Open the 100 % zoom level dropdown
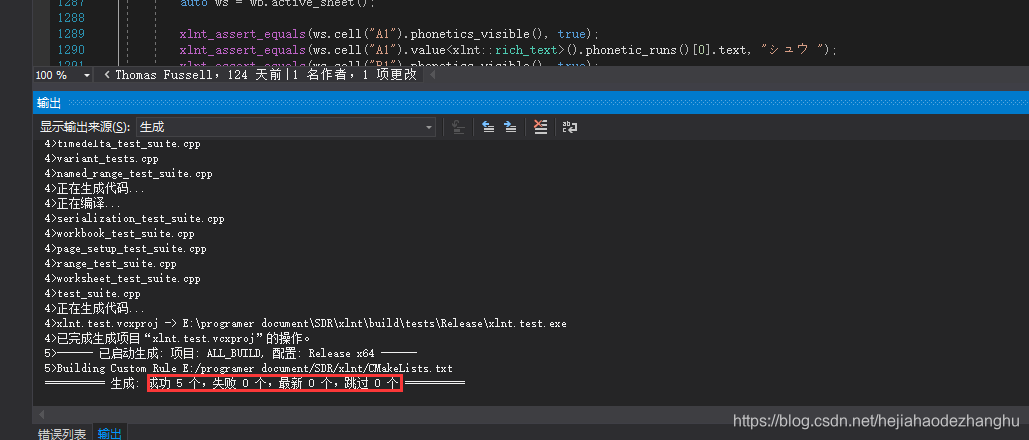This screenshot has width=1029, height=440. 86,76
